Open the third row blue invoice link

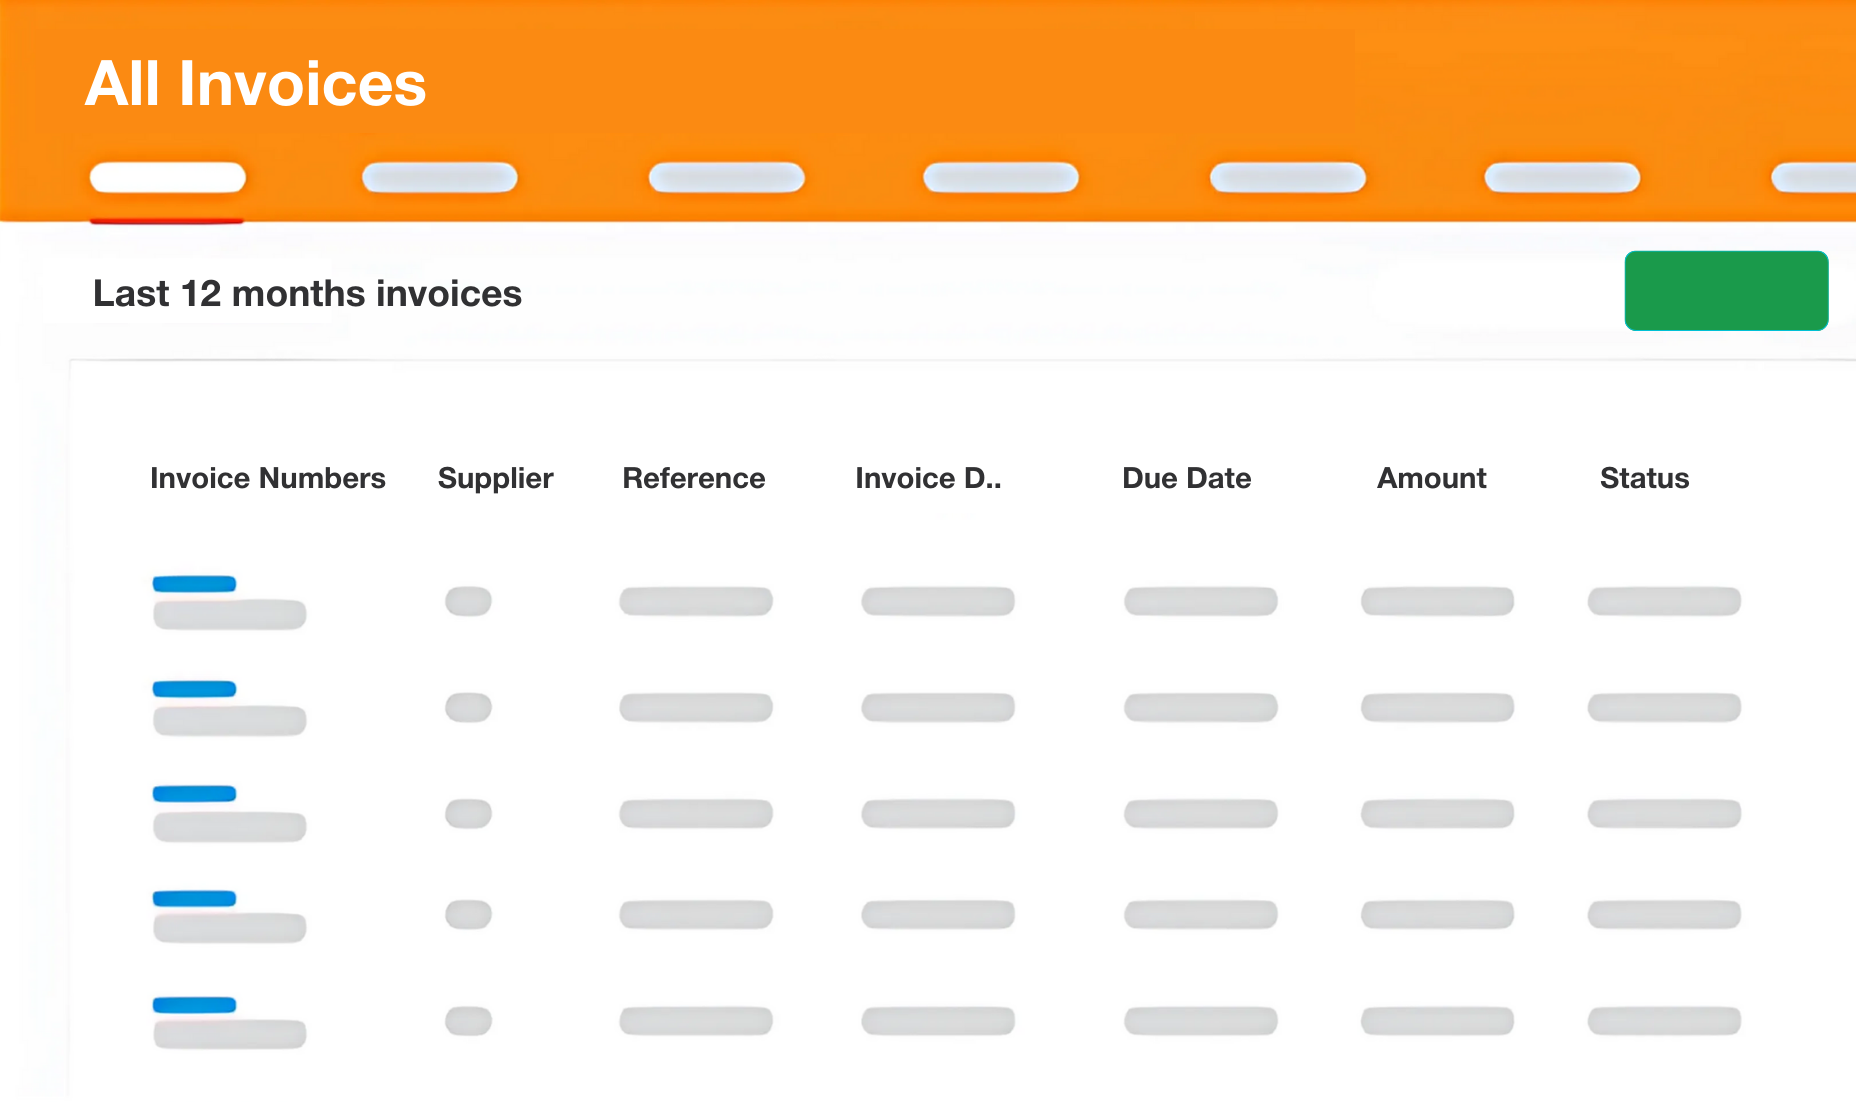(194, 794)
